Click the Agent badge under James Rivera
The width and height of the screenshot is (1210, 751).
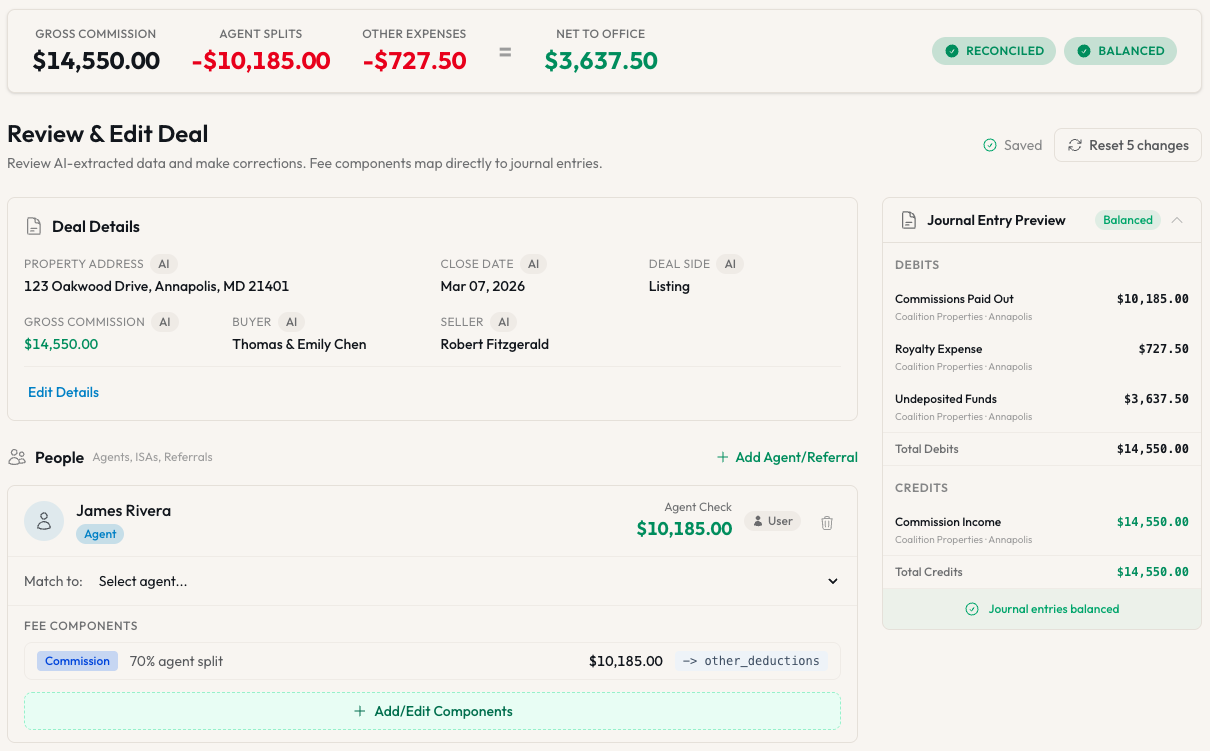[99, 534]
